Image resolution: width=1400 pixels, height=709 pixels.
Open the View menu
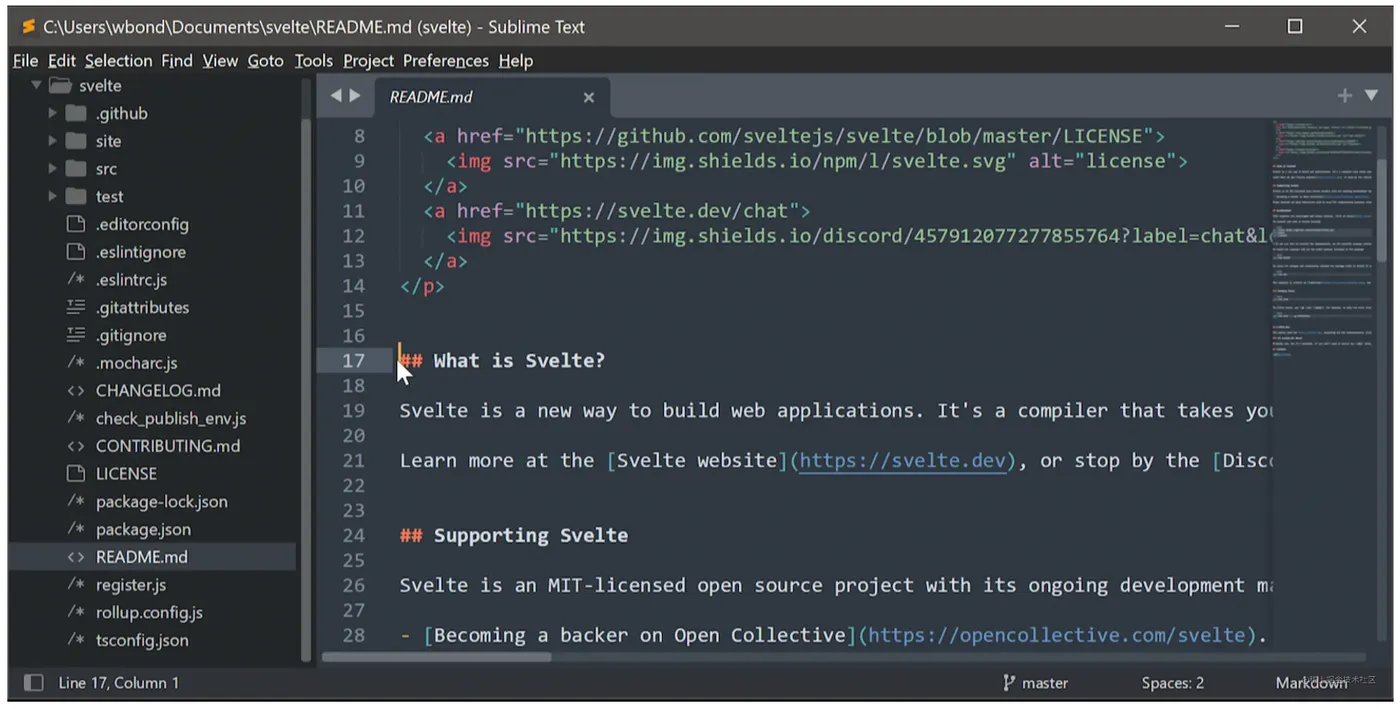(x=220, y=61)
